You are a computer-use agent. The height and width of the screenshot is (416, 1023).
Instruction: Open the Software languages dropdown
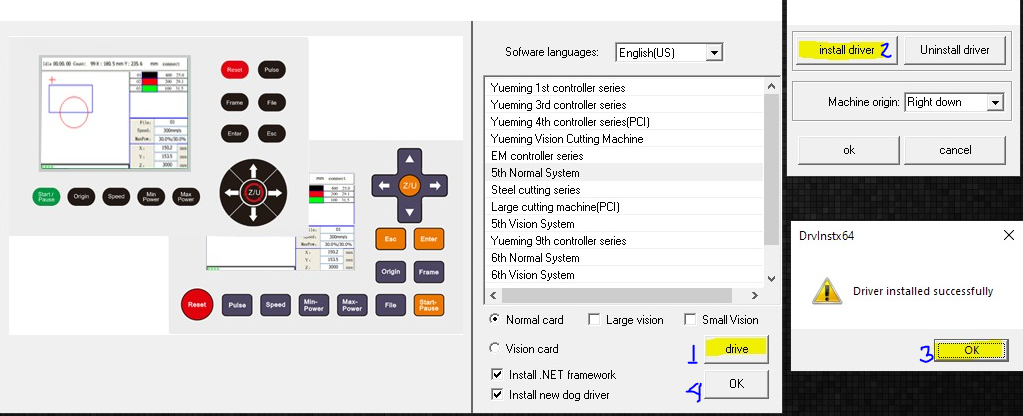[669, 52]
